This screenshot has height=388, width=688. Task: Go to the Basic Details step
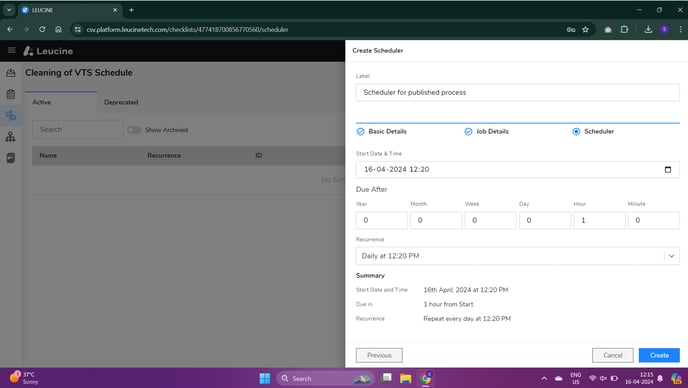click(381, 132)
